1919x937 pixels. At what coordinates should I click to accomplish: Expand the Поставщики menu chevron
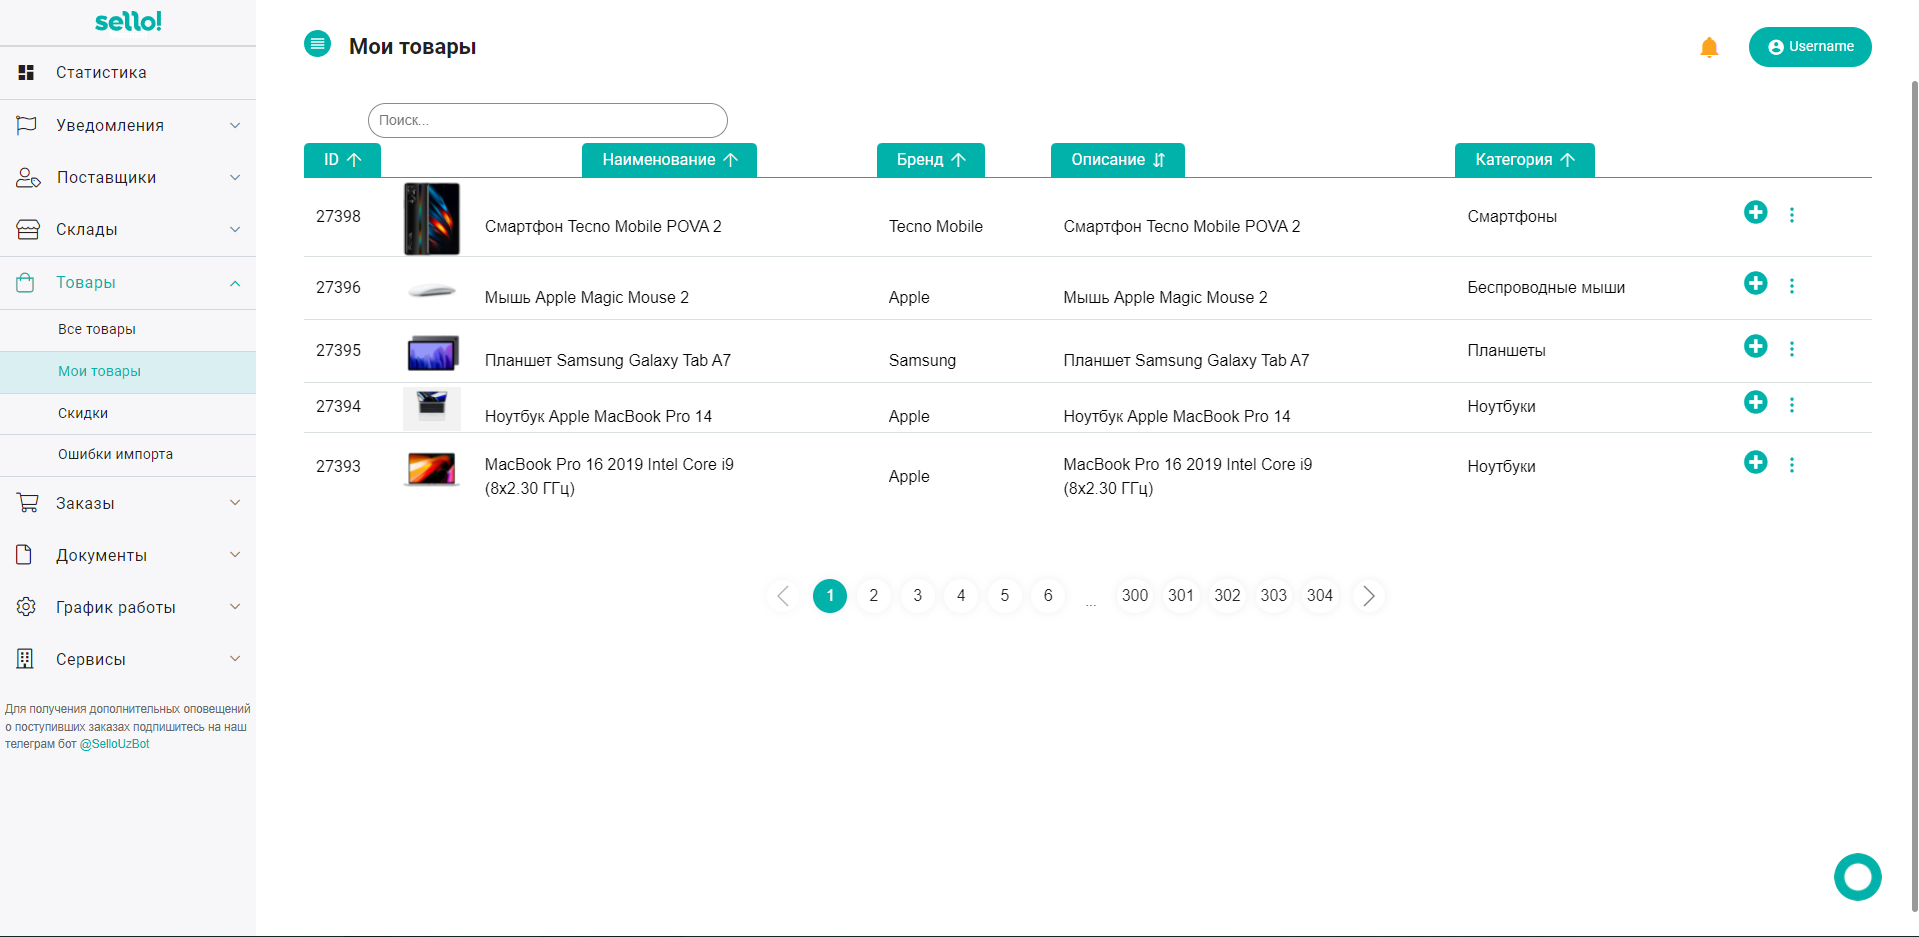[x=235, y=177]
